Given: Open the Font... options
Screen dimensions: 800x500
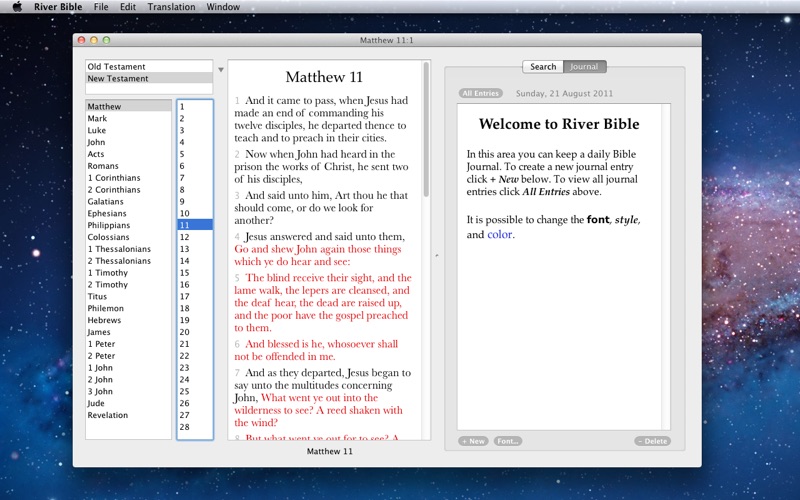Looking at the screenshot, I should point(507,441).
